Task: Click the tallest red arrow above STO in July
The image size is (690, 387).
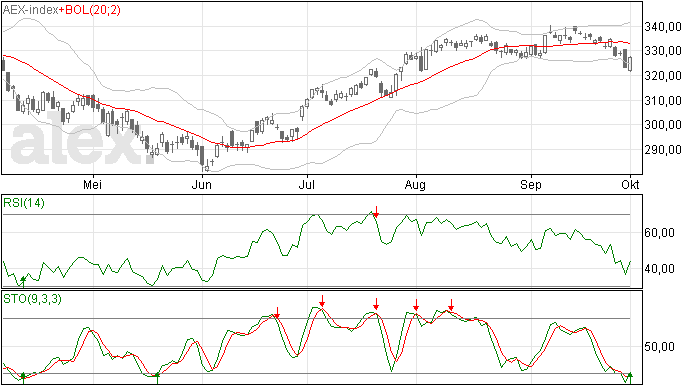Action: pyautogui.click(x=322, y=301)
